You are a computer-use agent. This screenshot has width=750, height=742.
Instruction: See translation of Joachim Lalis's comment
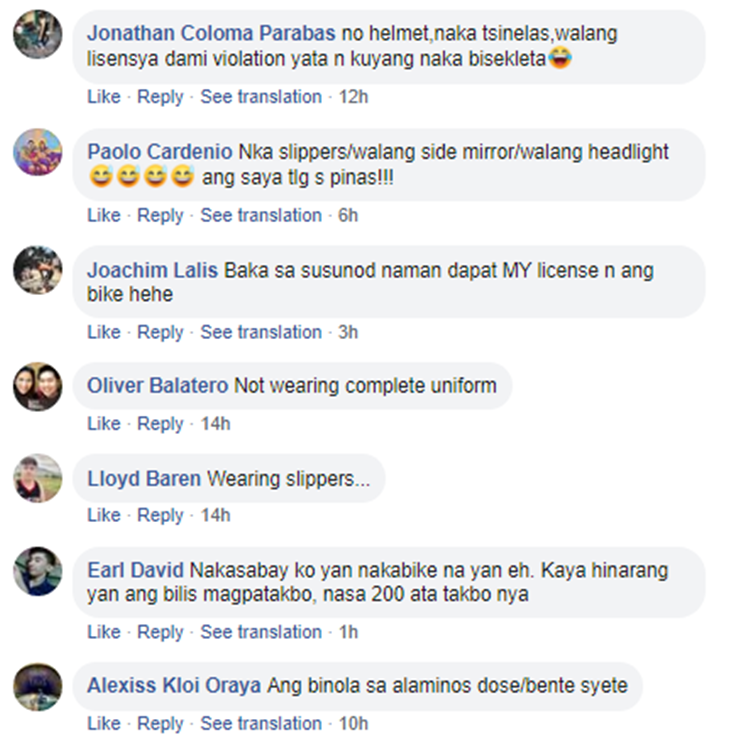click(261, 332)
